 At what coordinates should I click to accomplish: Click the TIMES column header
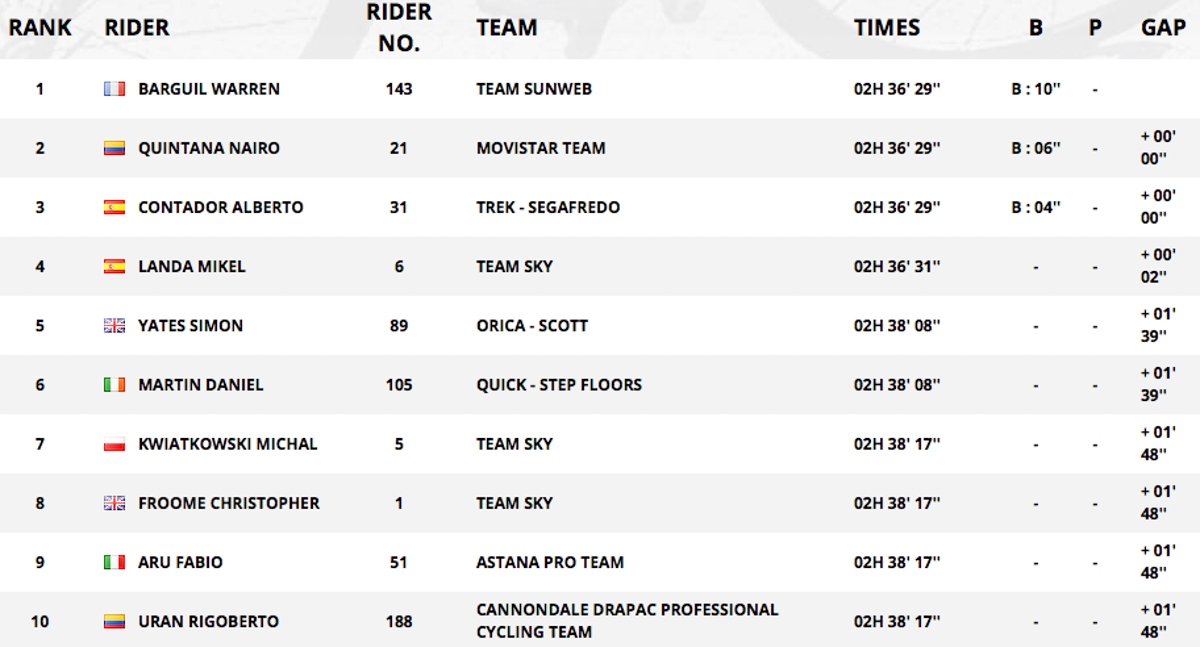887,28
